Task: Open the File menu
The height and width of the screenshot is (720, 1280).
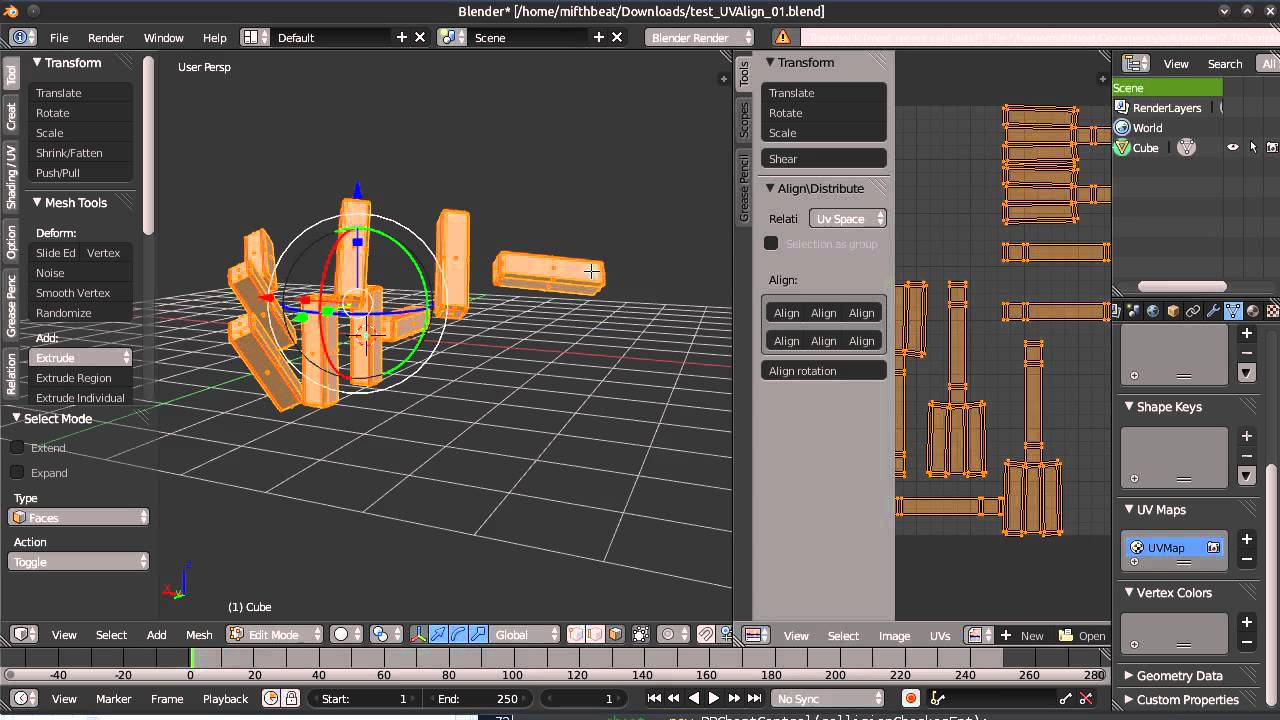Action: coord(59,37)
